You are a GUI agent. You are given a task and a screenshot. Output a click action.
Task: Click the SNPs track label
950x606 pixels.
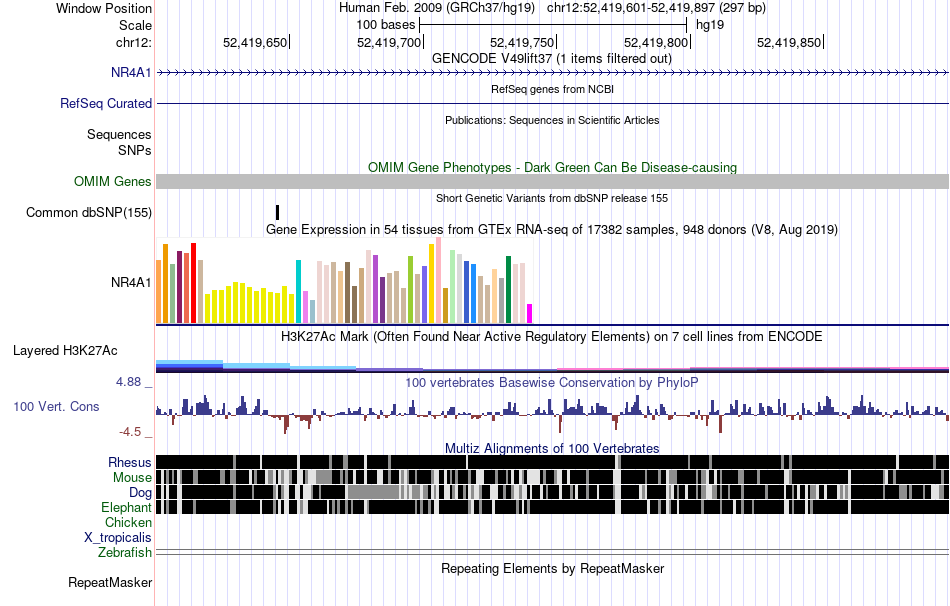click(x=135, y=150)
